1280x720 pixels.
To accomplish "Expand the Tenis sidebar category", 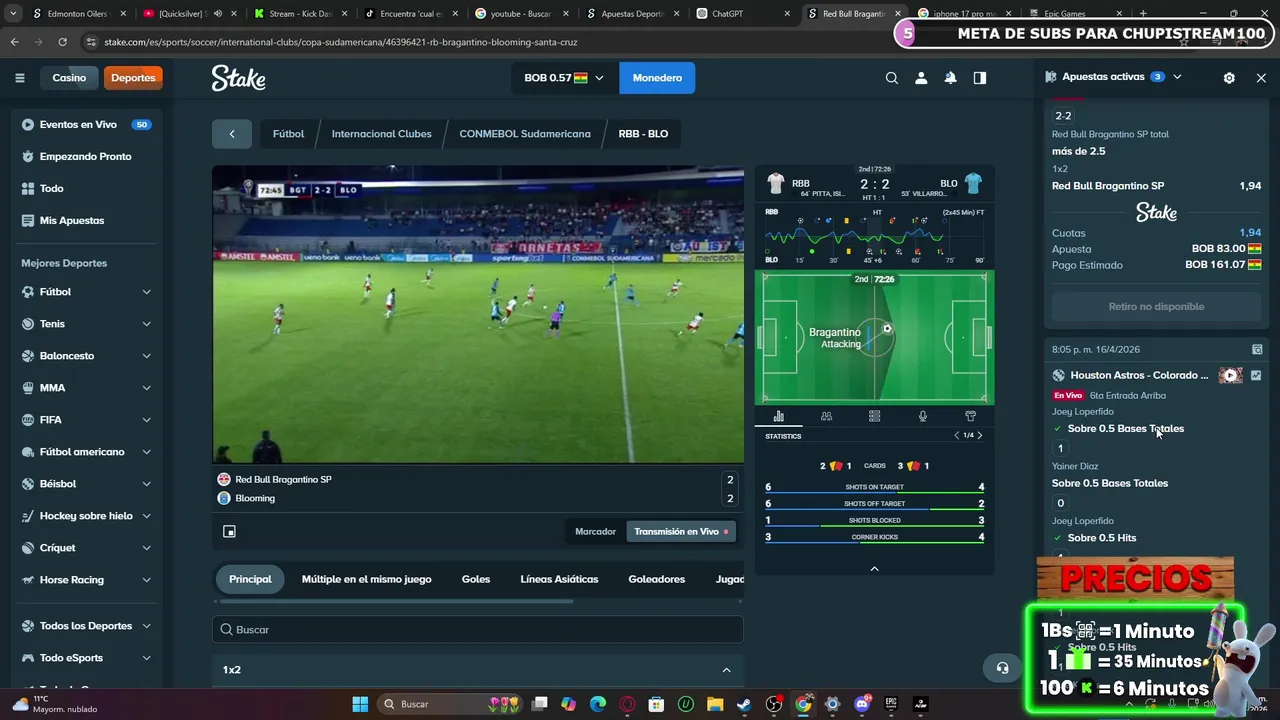I will point(146,324).
